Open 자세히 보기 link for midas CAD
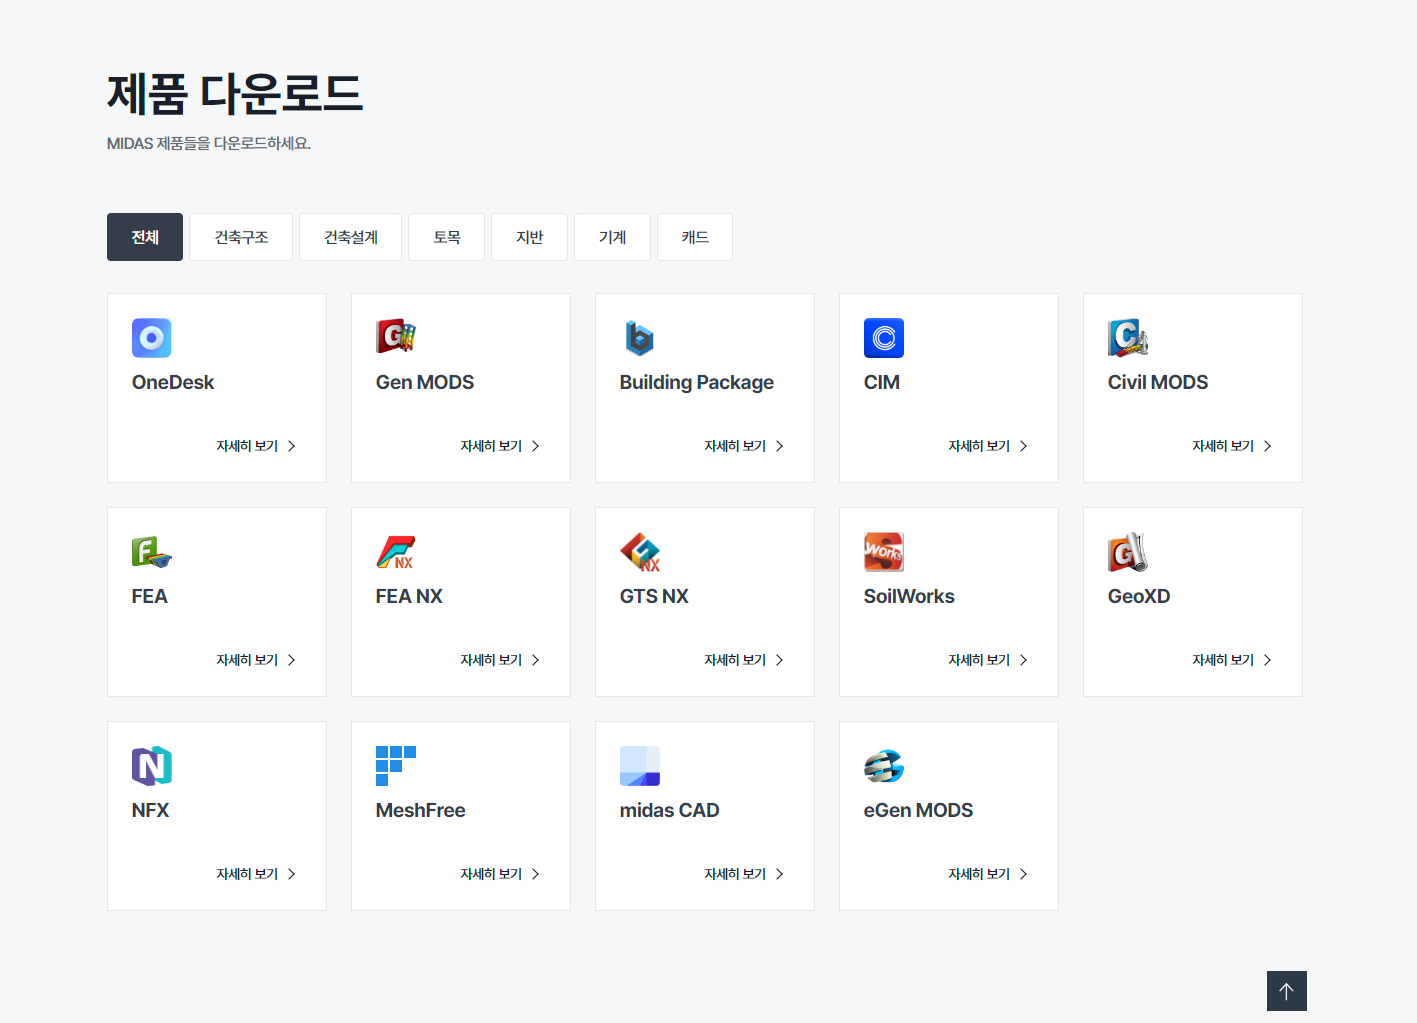Viewport: 1417px width, 1023px height. [x=744, y=874]
